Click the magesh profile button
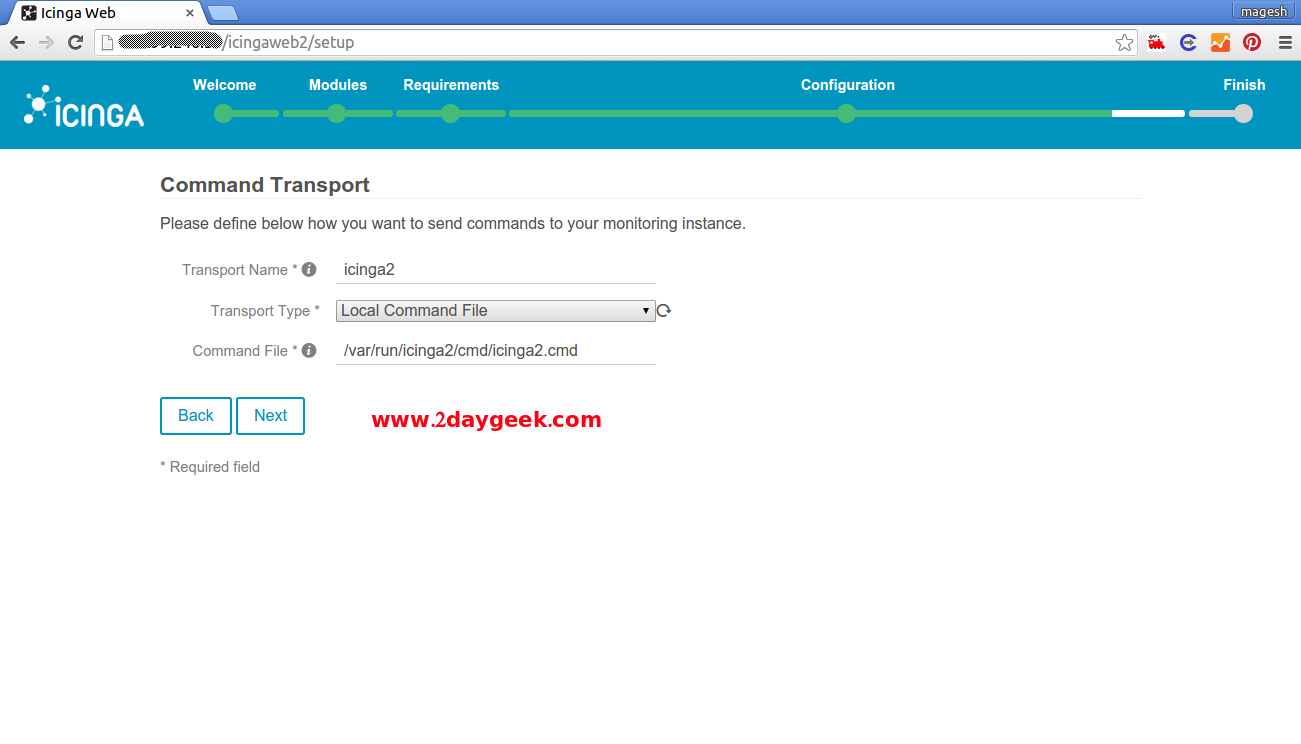The height and width of the screenshot is (744, 1301). (x=1264, y=11)
